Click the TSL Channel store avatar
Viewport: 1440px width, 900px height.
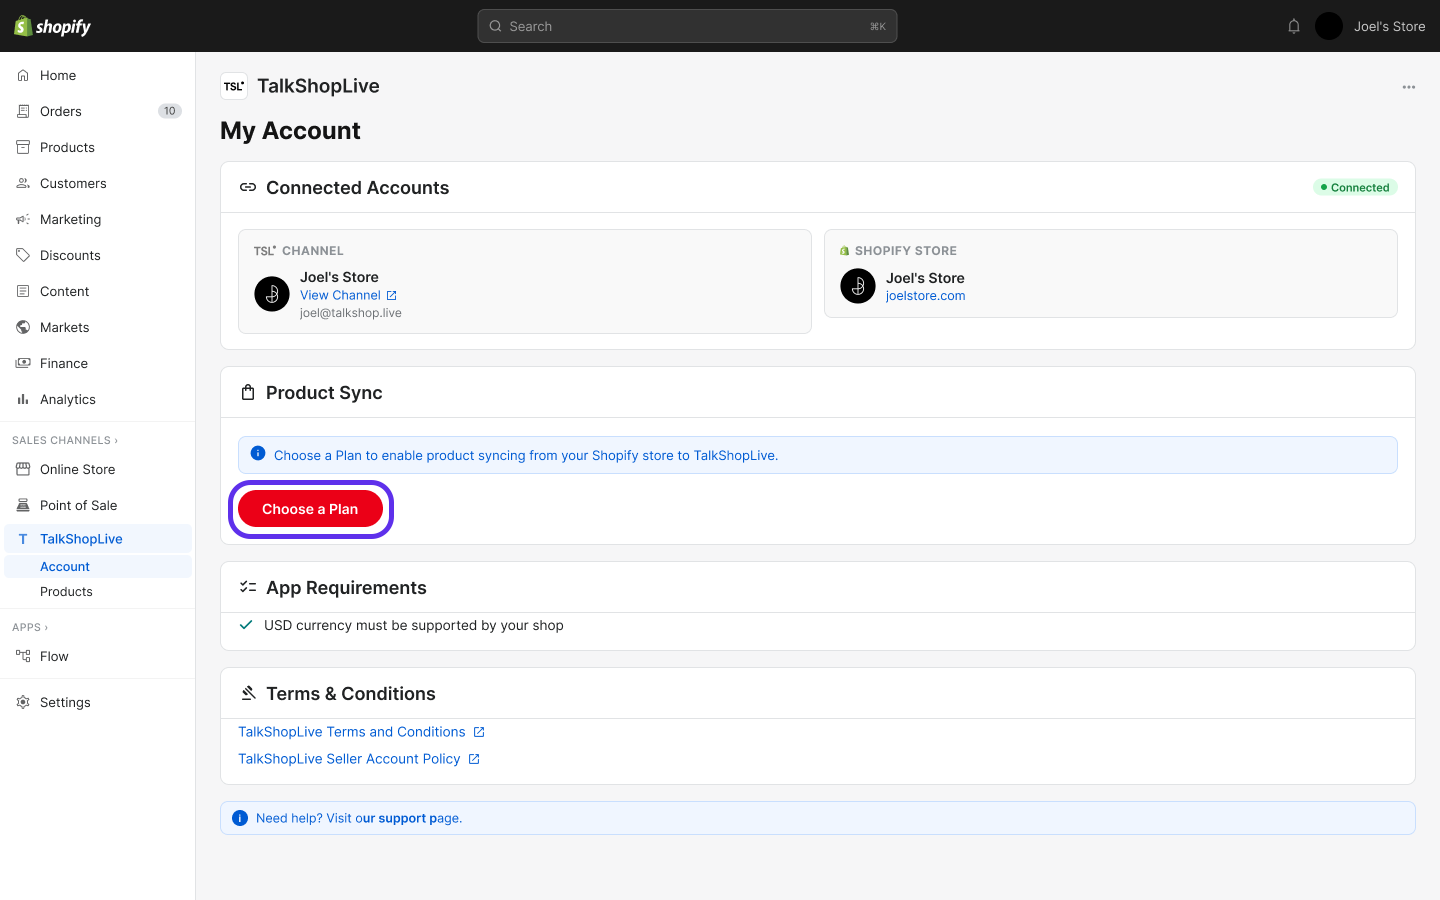pos(272,294)
